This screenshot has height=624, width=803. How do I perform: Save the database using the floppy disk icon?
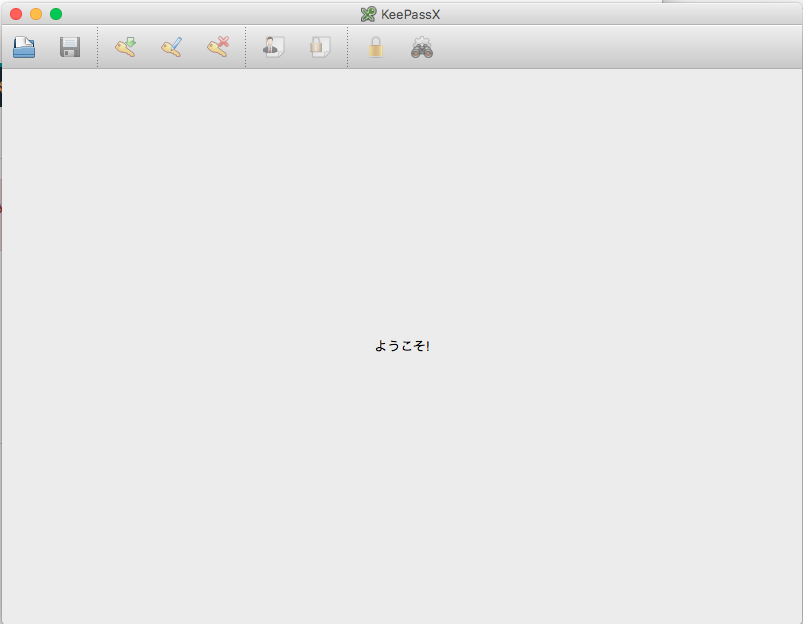(70, 47)
